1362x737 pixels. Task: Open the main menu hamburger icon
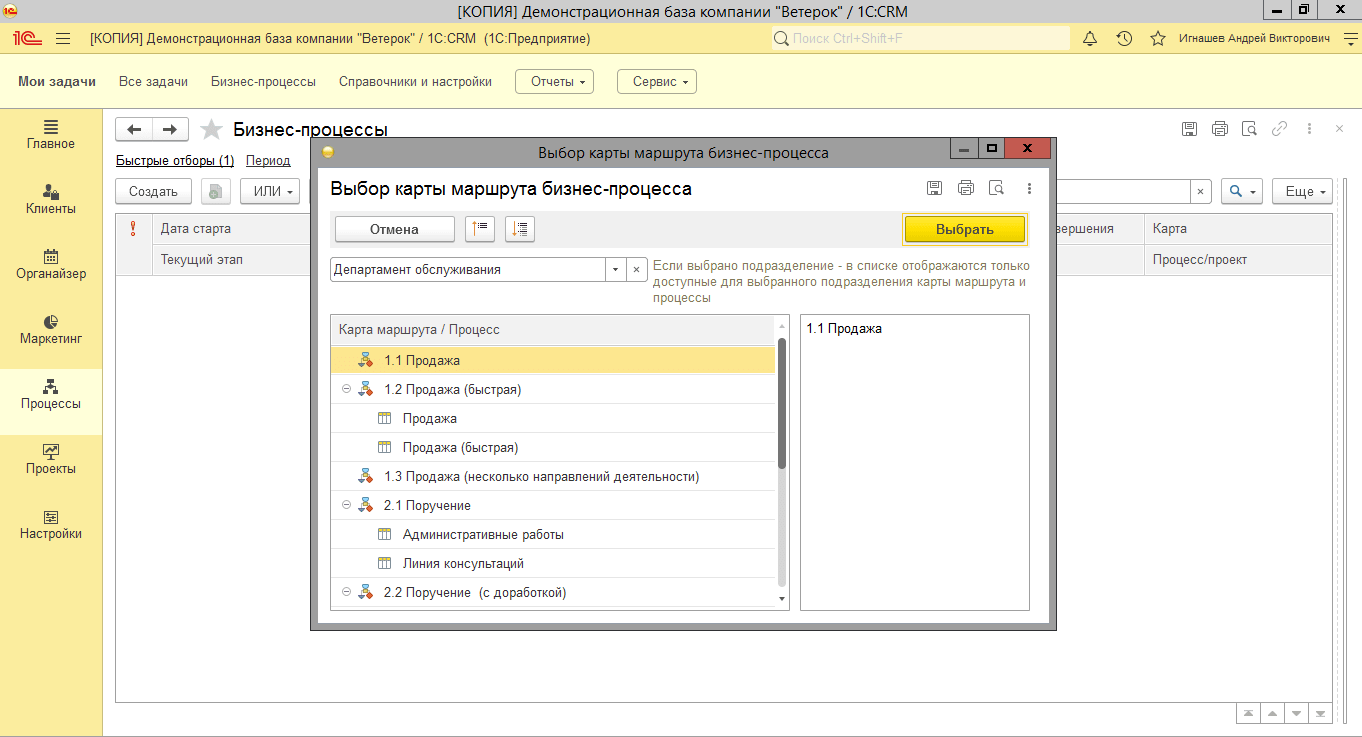[63, 38]
